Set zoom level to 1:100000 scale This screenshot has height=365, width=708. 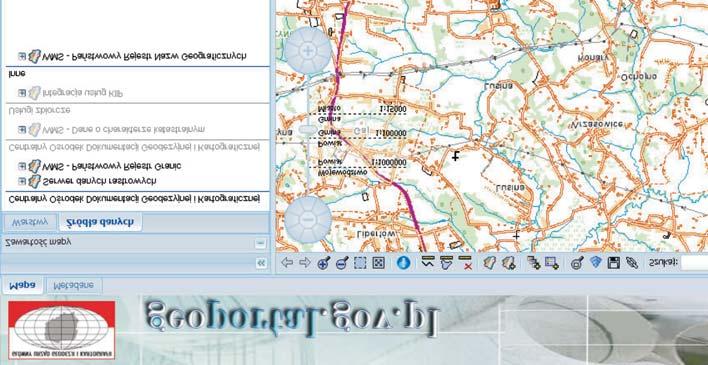(391, 133)
